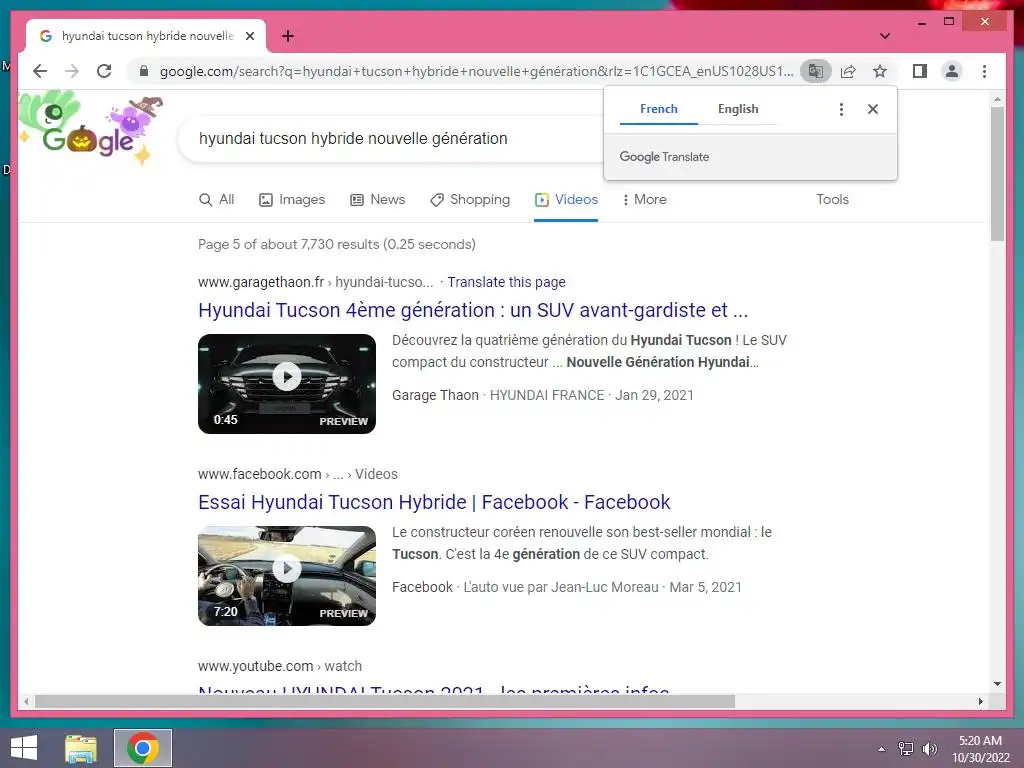The image size is (1024, 768).
Task: Click the forward navigation arrow
Action: coord(72,71)
